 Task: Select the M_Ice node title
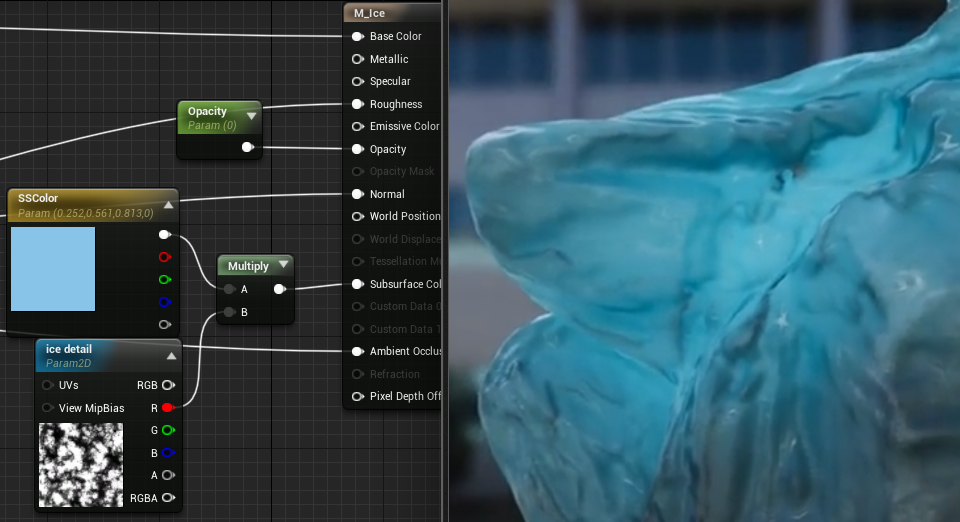click(369, 13)
